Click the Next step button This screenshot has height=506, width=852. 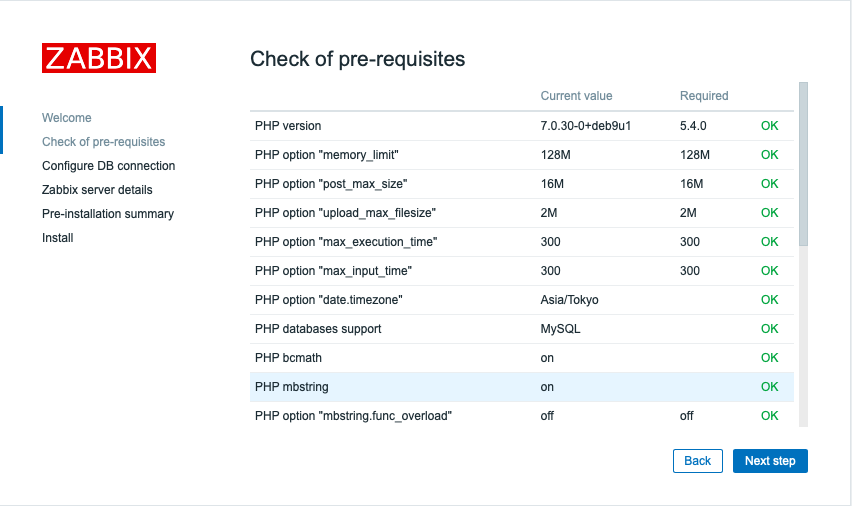coord(770,461)
